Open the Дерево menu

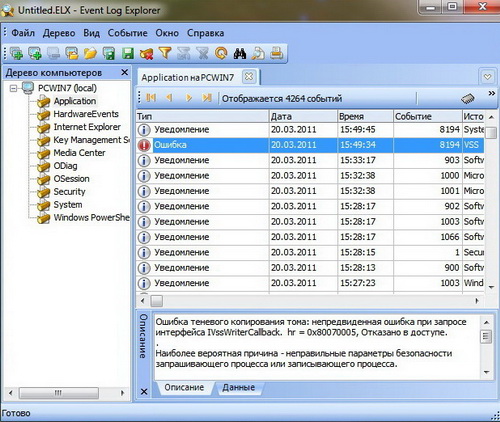coord(59,33)
